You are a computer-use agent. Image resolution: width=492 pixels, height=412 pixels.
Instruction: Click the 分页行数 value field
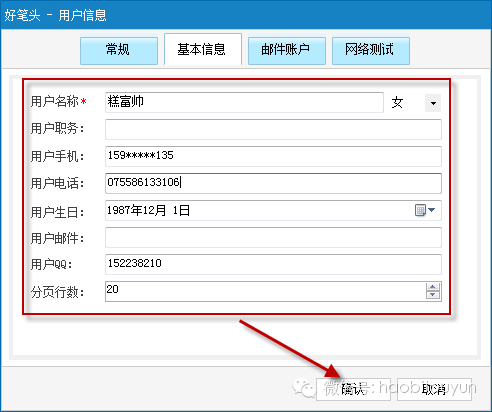(x=265, y=291)
